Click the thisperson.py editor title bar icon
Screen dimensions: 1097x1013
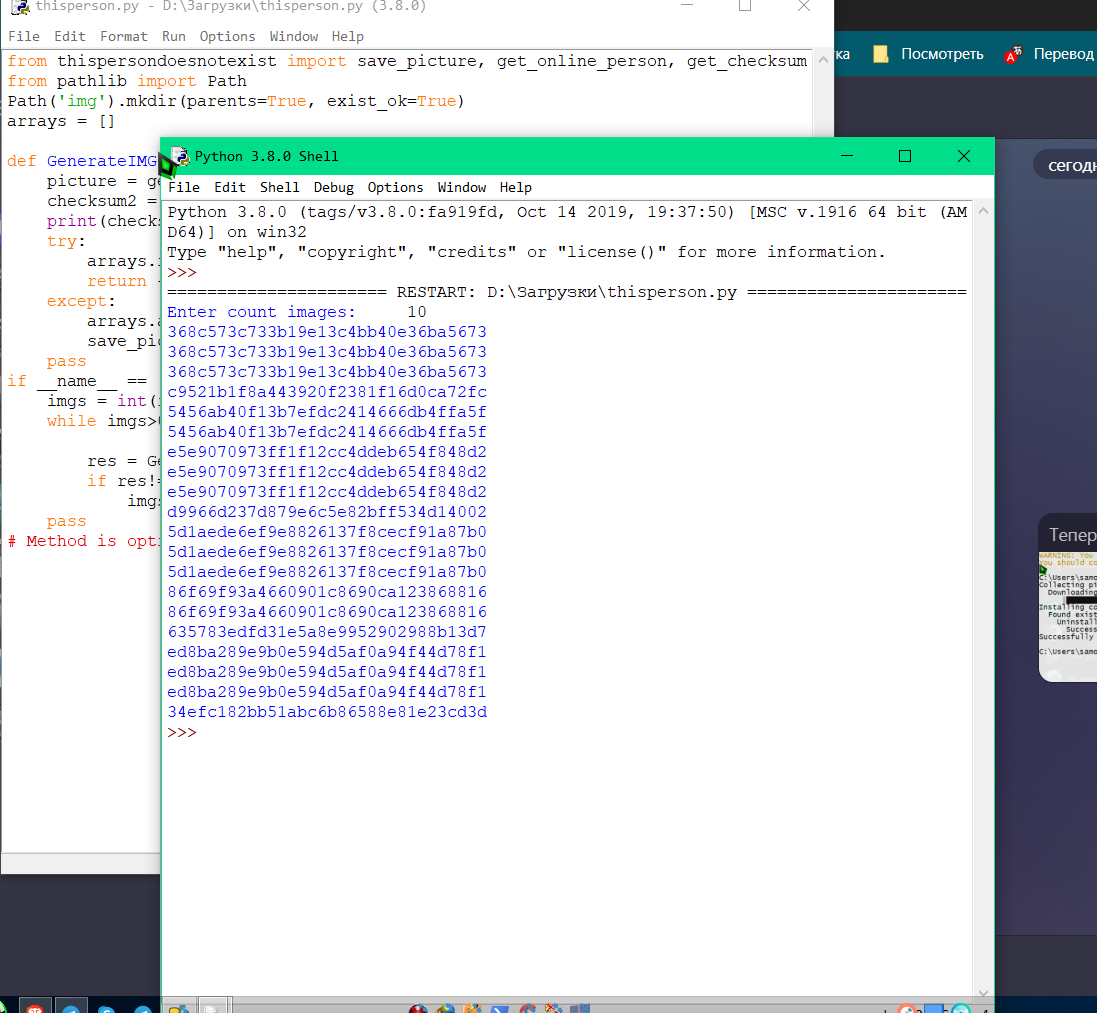pyautogui.click(x=18, y=6)
